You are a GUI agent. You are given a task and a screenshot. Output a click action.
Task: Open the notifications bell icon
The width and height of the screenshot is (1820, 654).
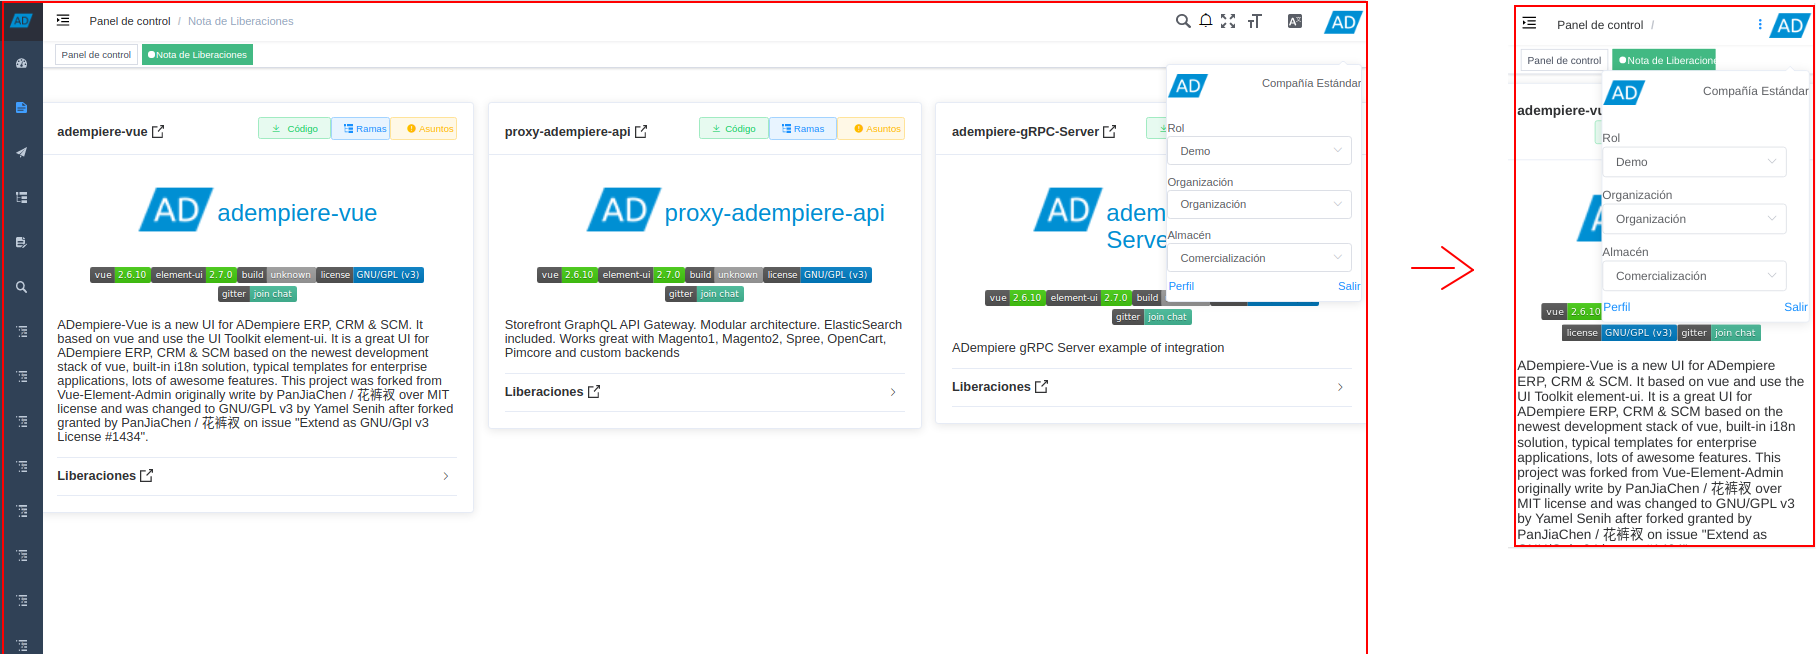point(1206,21)
